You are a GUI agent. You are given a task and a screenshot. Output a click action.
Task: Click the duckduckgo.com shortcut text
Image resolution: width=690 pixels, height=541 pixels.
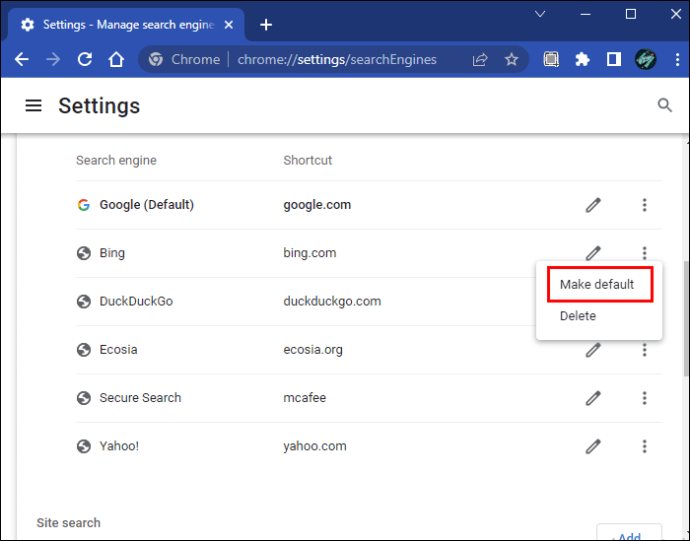(332, 302)
